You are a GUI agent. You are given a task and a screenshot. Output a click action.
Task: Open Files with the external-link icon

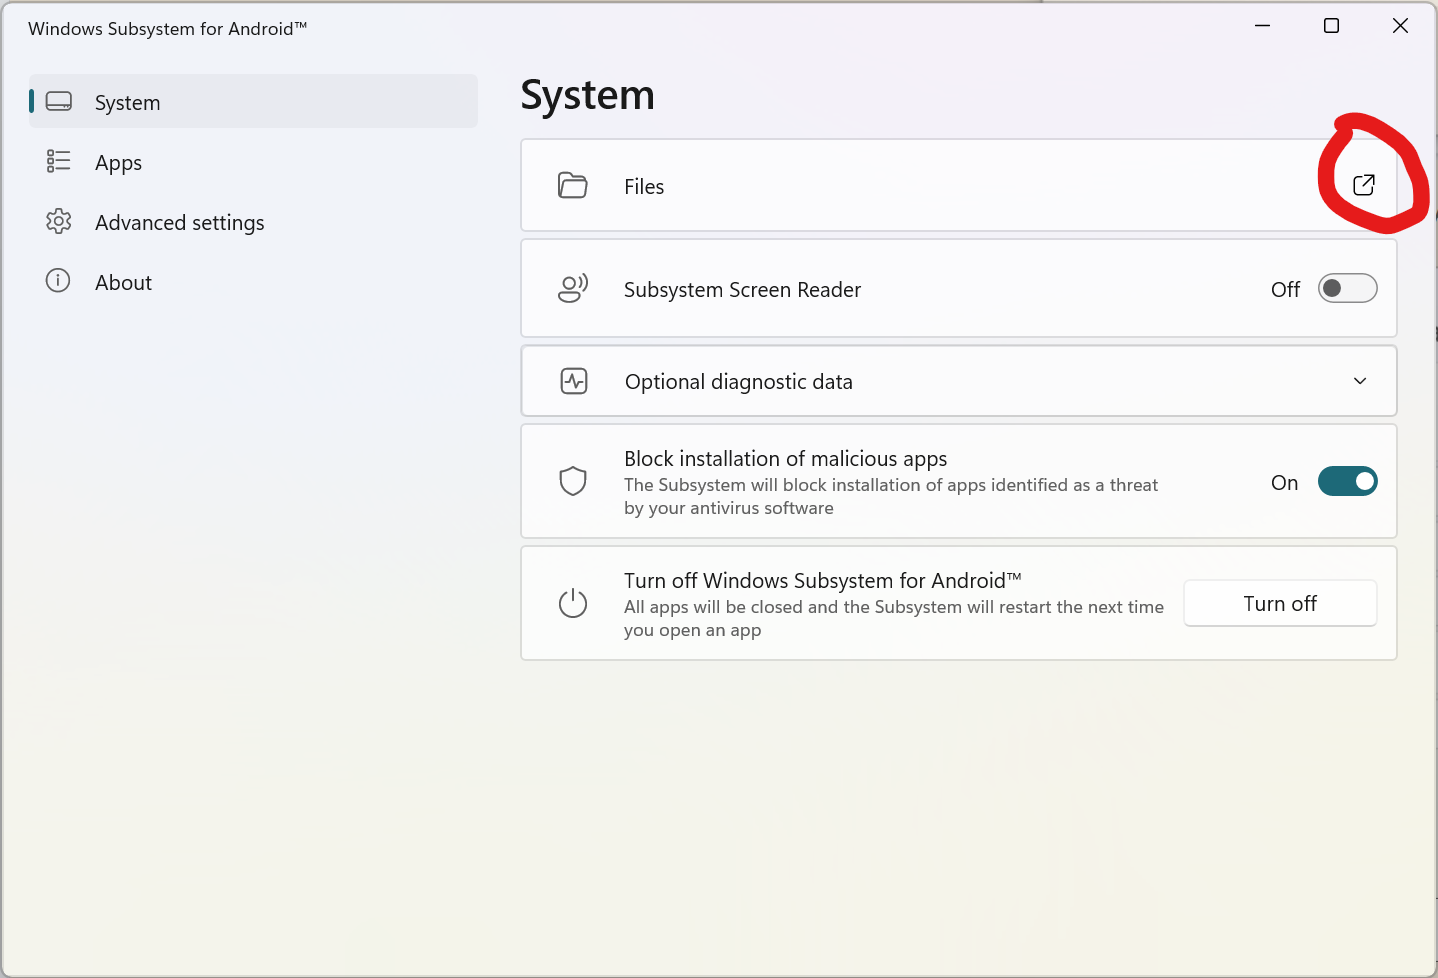(x=1364, y=185)
